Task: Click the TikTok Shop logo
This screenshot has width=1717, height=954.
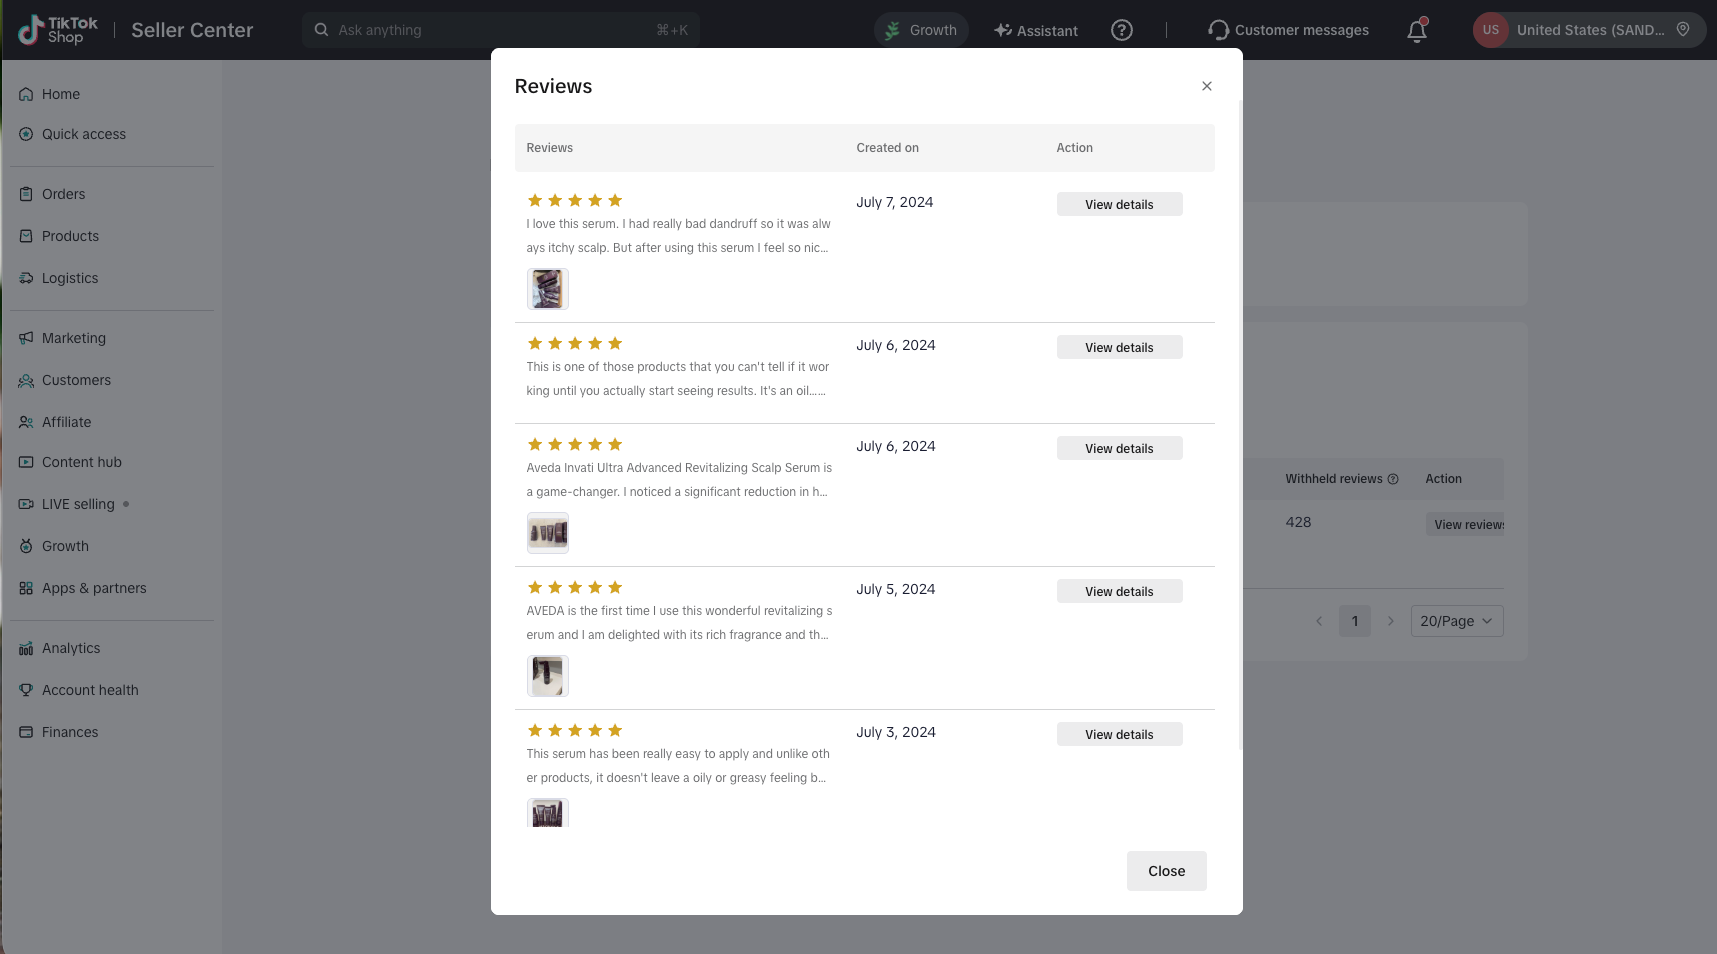Action: (58, 30)
